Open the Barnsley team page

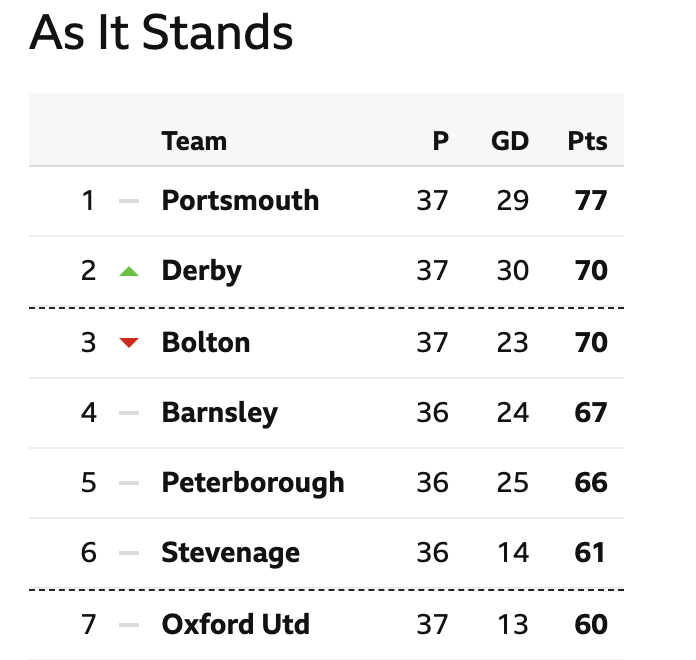click(x=220, y=413)
